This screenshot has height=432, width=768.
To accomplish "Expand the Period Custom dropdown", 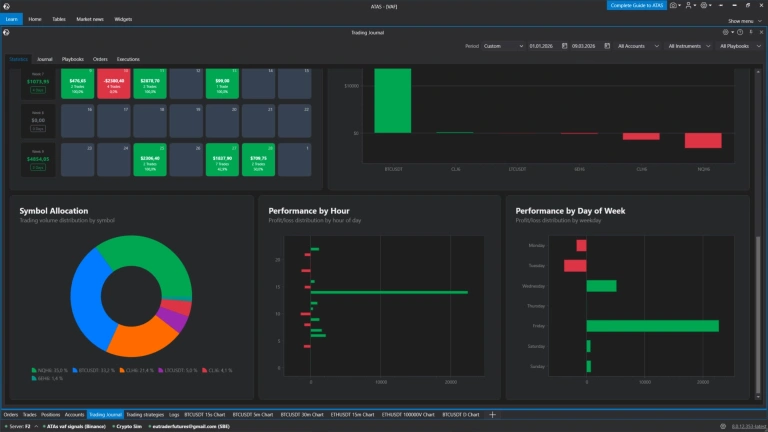I will tap(503, 46).
